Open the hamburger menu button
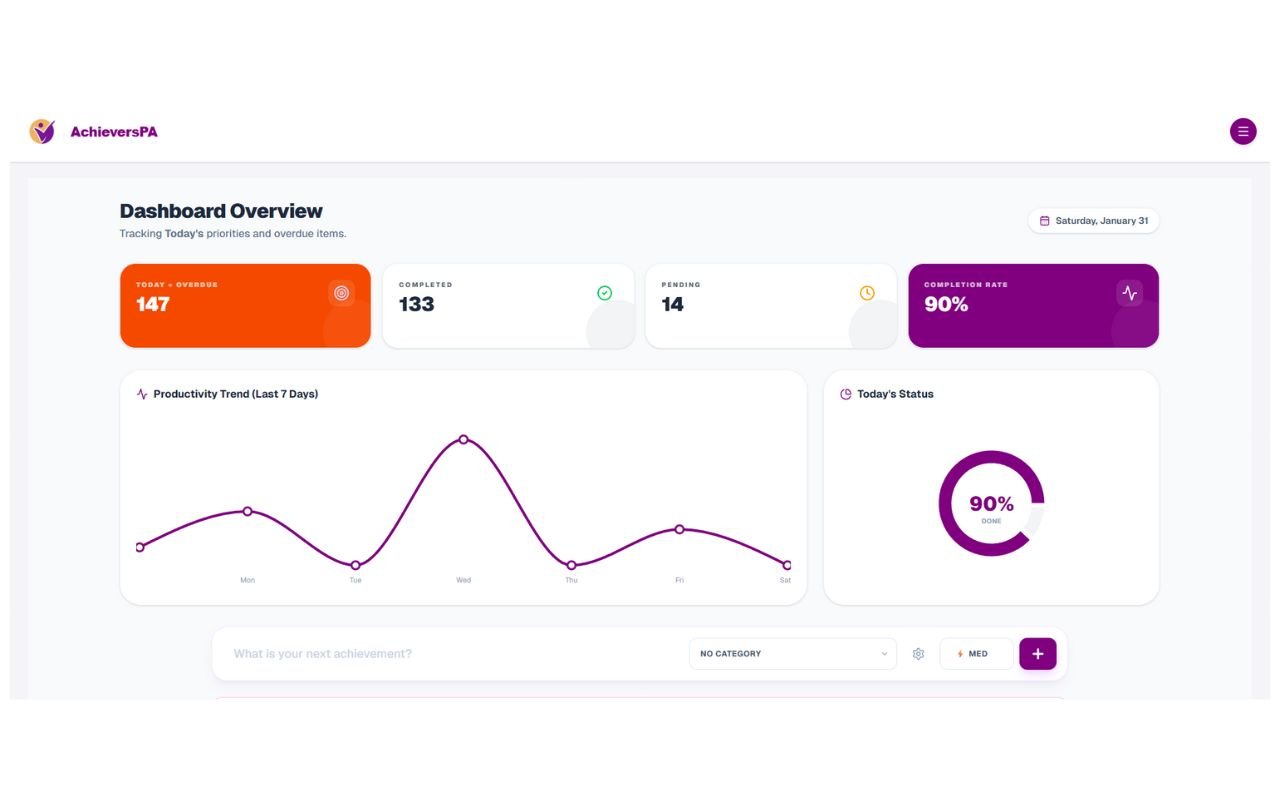Image resolution: width=1280 pixels, height=800 pixels. tap(1243, 131)
